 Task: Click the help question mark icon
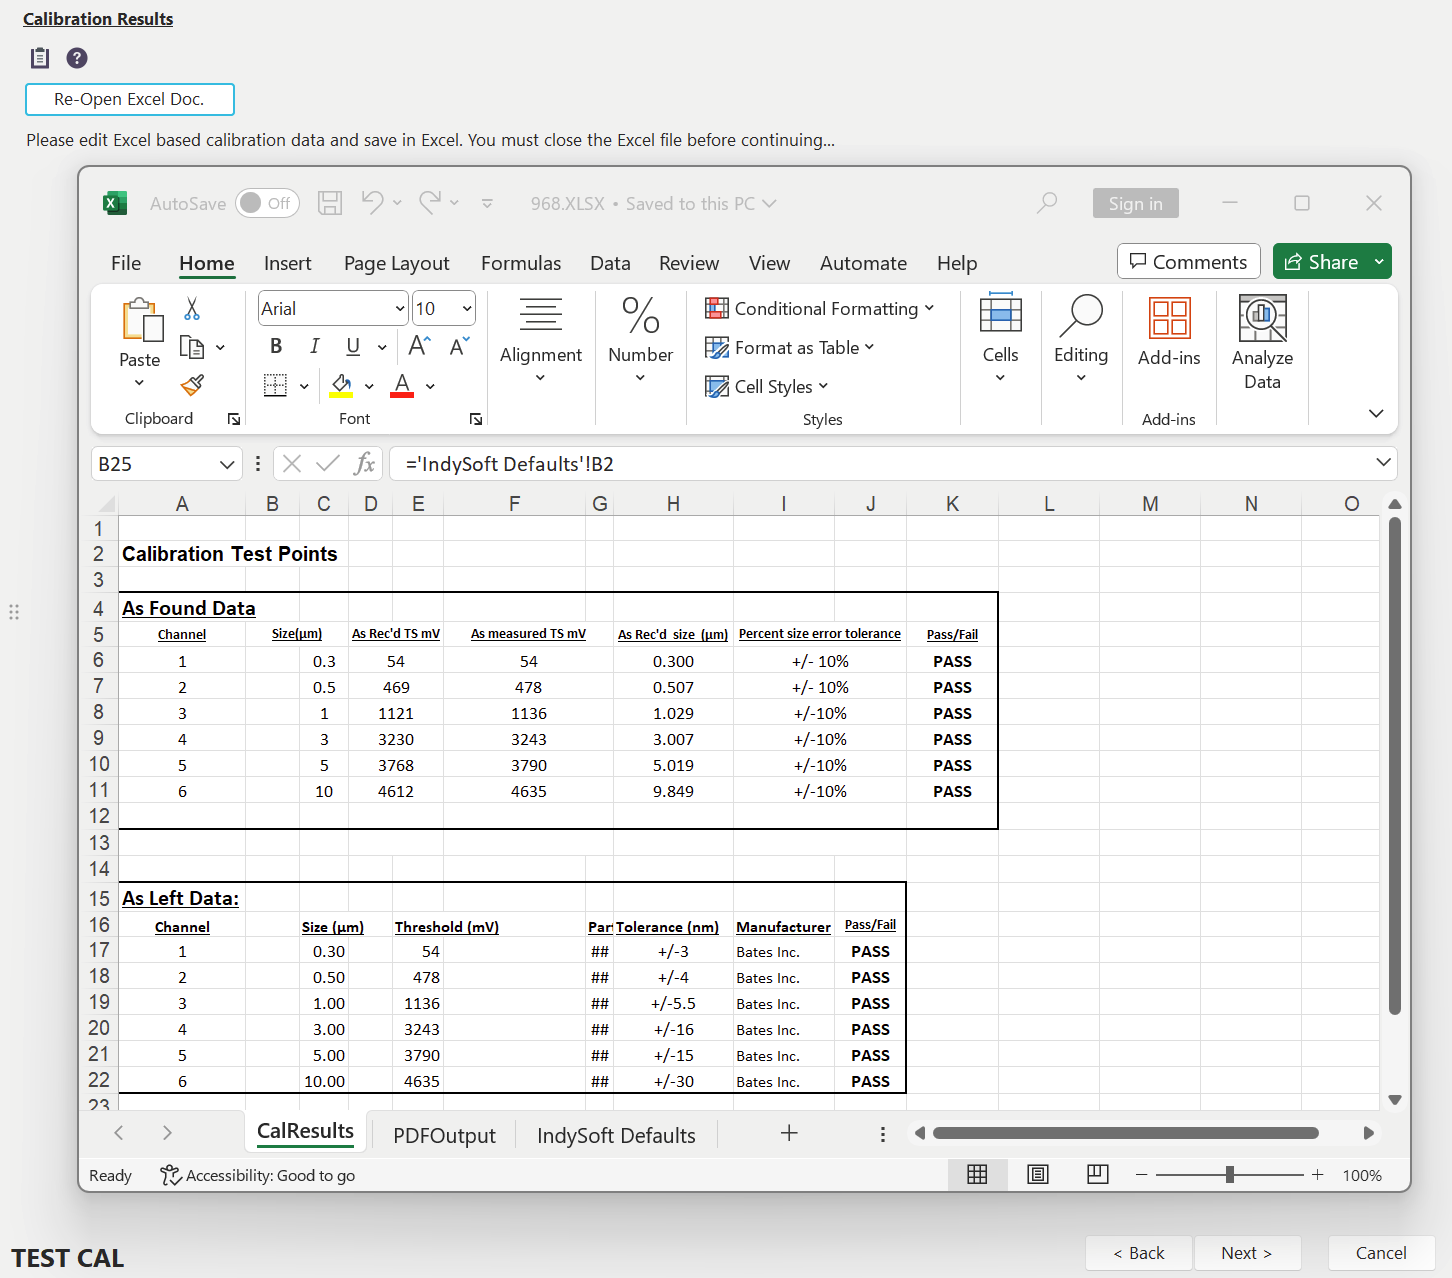coord(77,58)
